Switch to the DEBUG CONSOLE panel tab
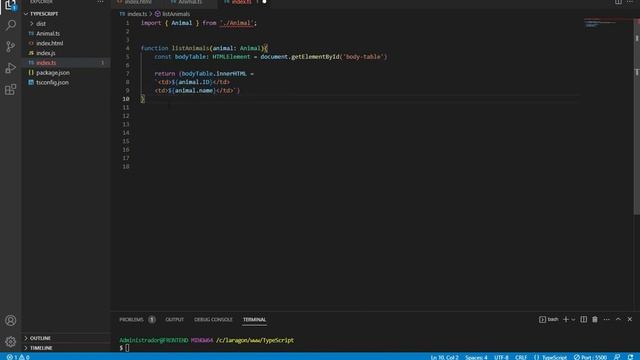Image resolution: width=640 pixels, height=360 pixels. tap(213, 320)
